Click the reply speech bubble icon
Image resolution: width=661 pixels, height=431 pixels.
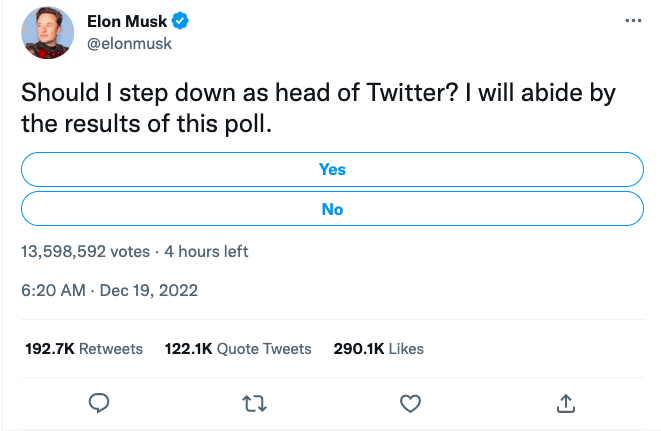(x=98, y=402)
